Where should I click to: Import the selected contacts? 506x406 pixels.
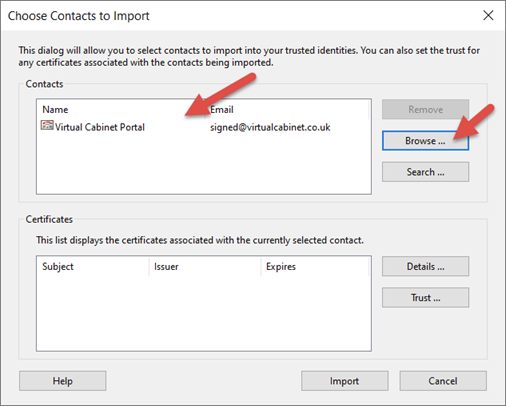pyautogui.click(x=345, y=381)
